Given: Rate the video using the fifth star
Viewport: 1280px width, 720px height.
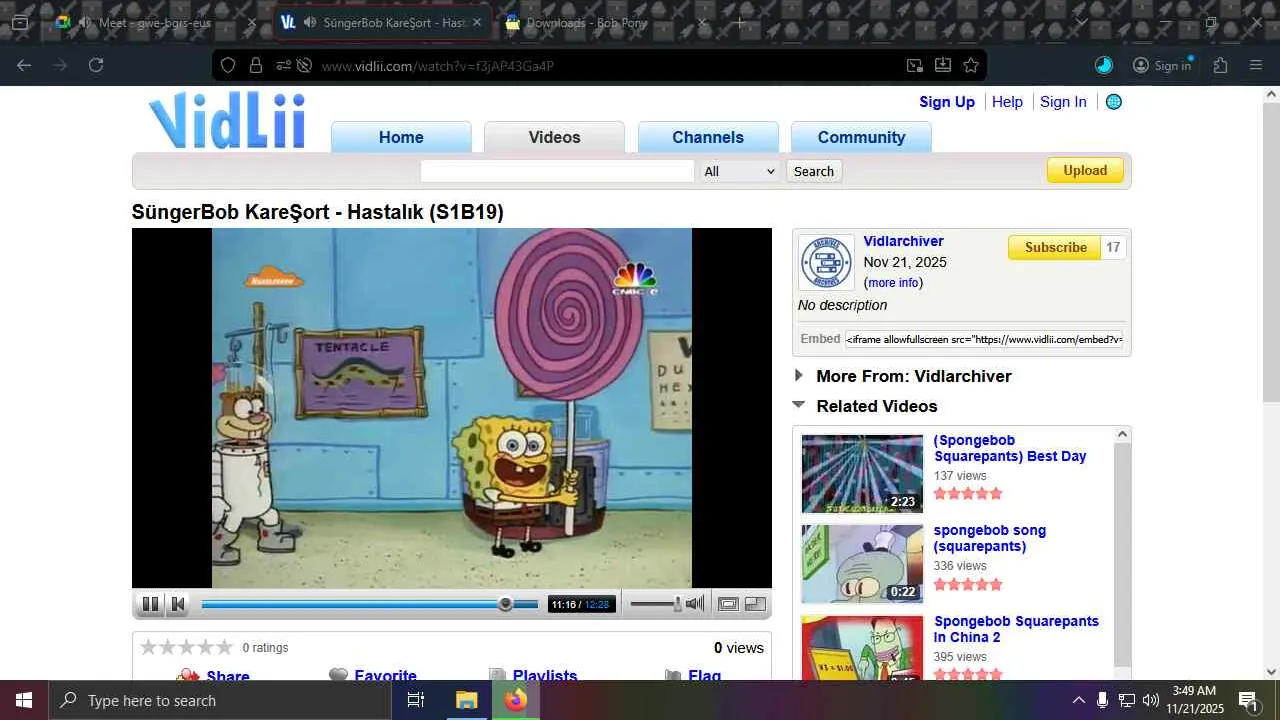Looking at the screenshot, I should pos(224,647).
